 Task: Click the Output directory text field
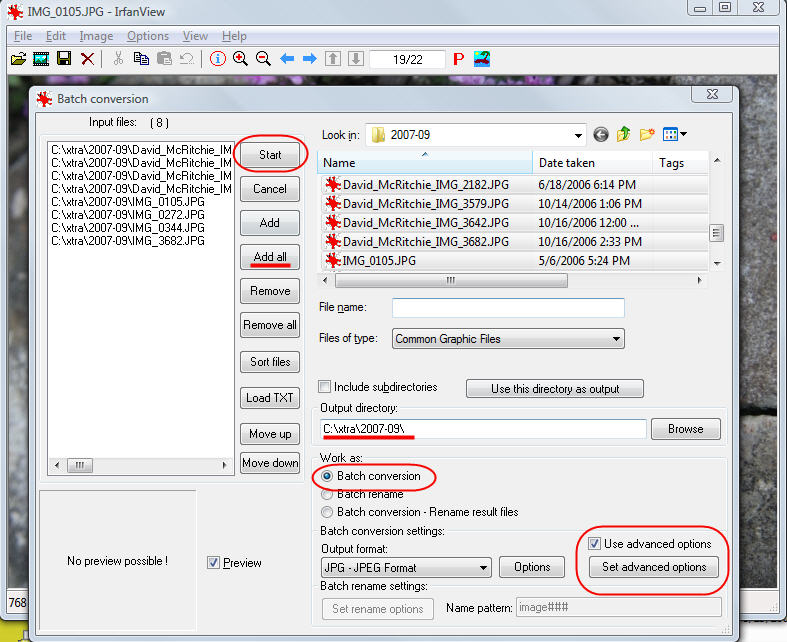pos(483,429)
